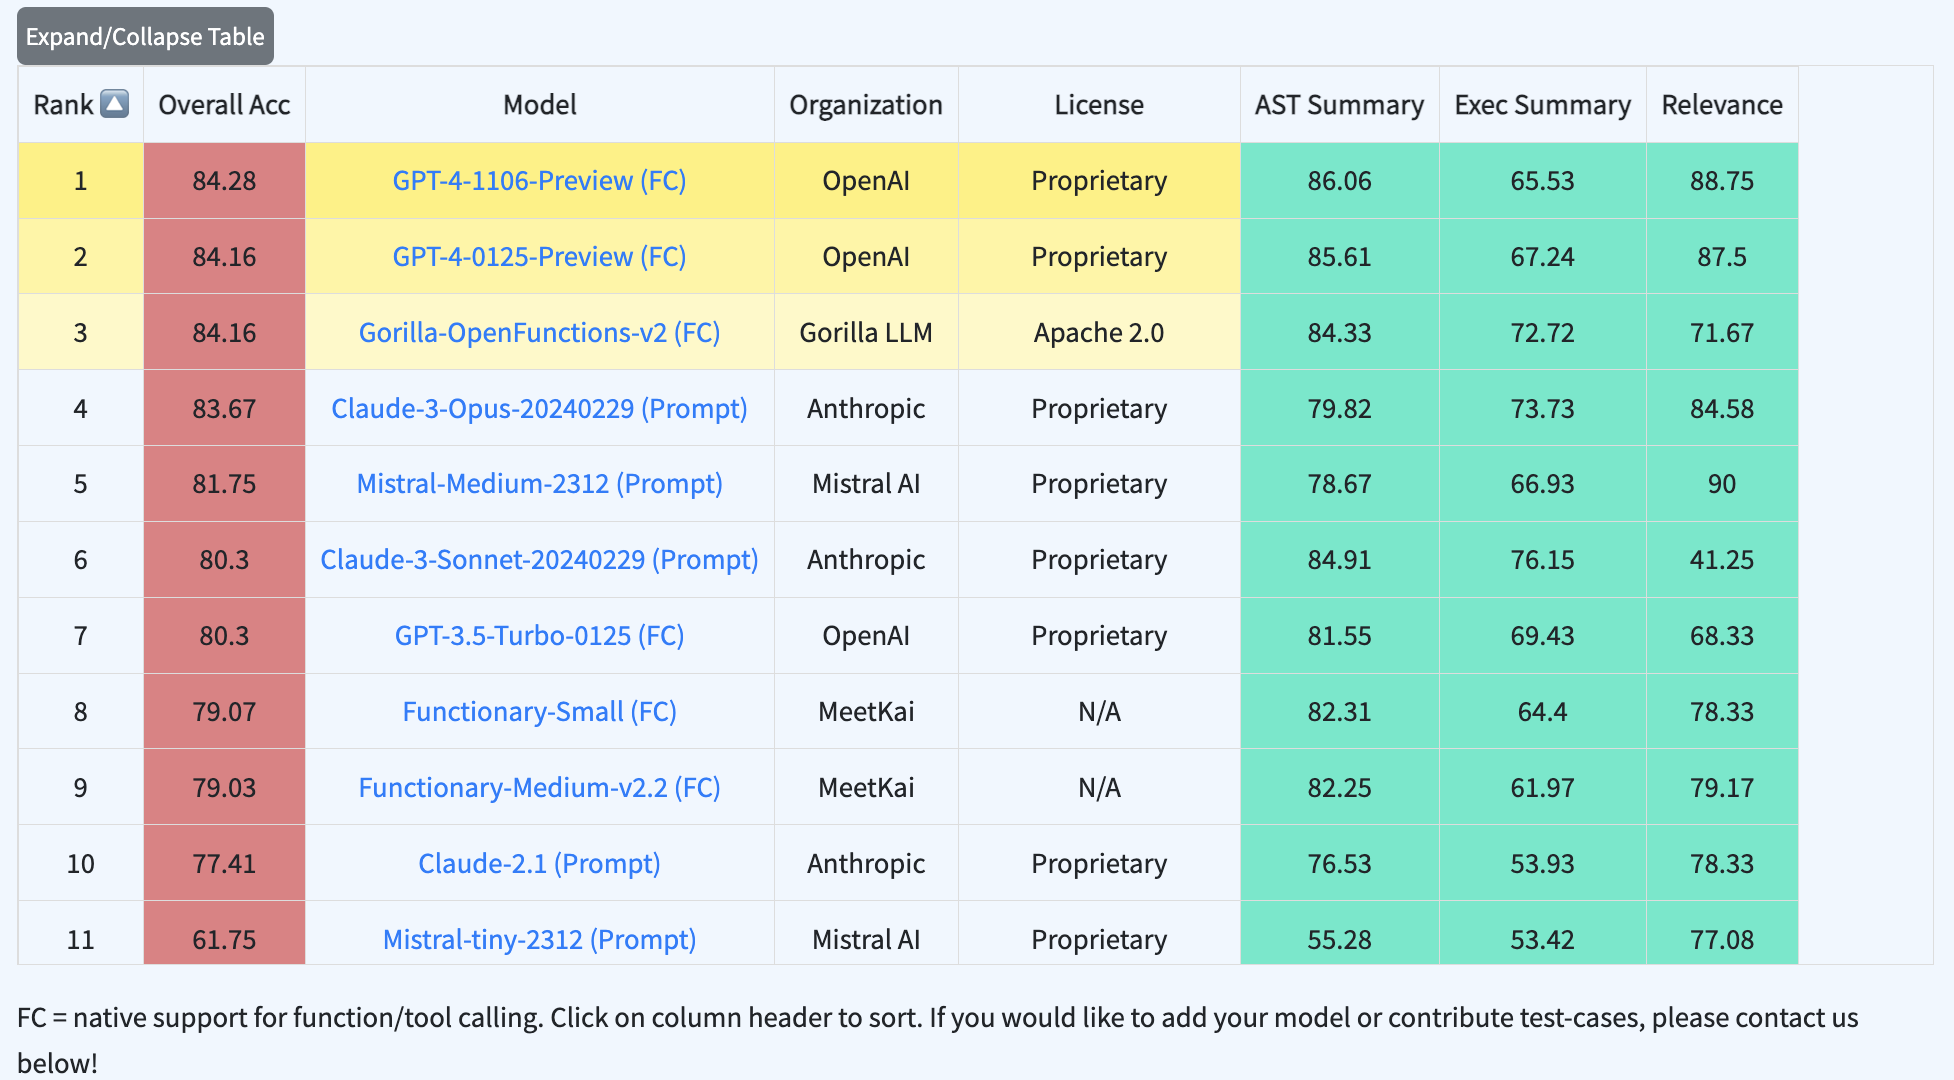
Task: Open Claude-3-Opus-20240229 (Prompt) link
Action: click(x=539, y=409)
